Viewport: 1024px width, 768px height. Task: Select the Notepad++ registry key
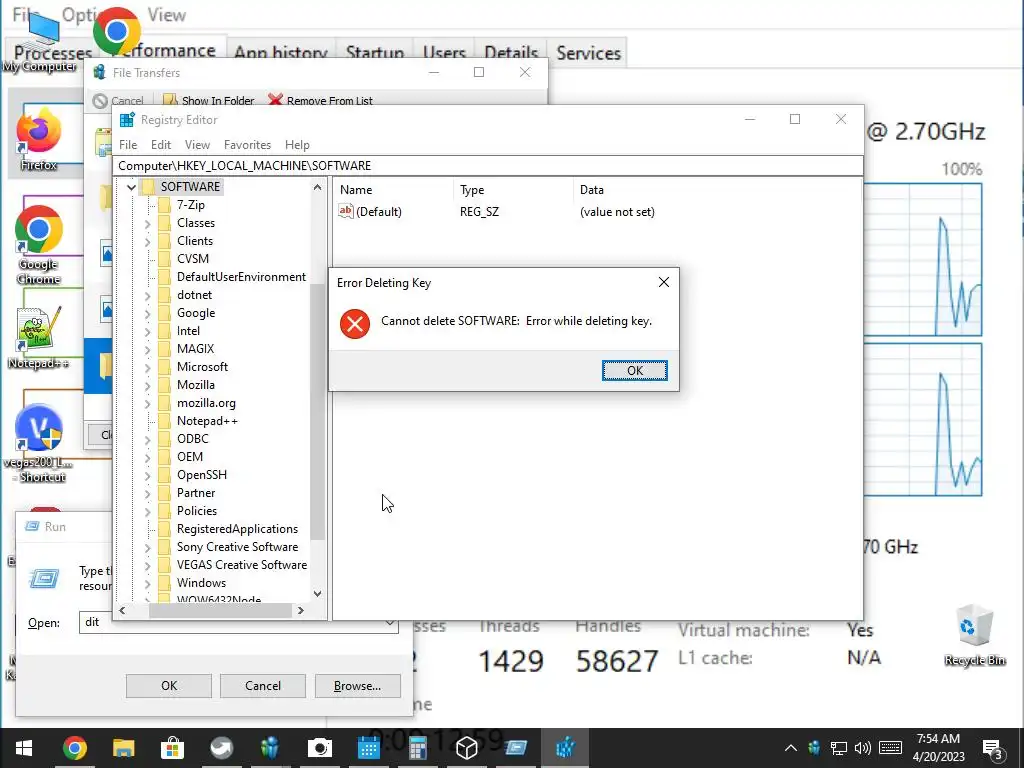207,421
